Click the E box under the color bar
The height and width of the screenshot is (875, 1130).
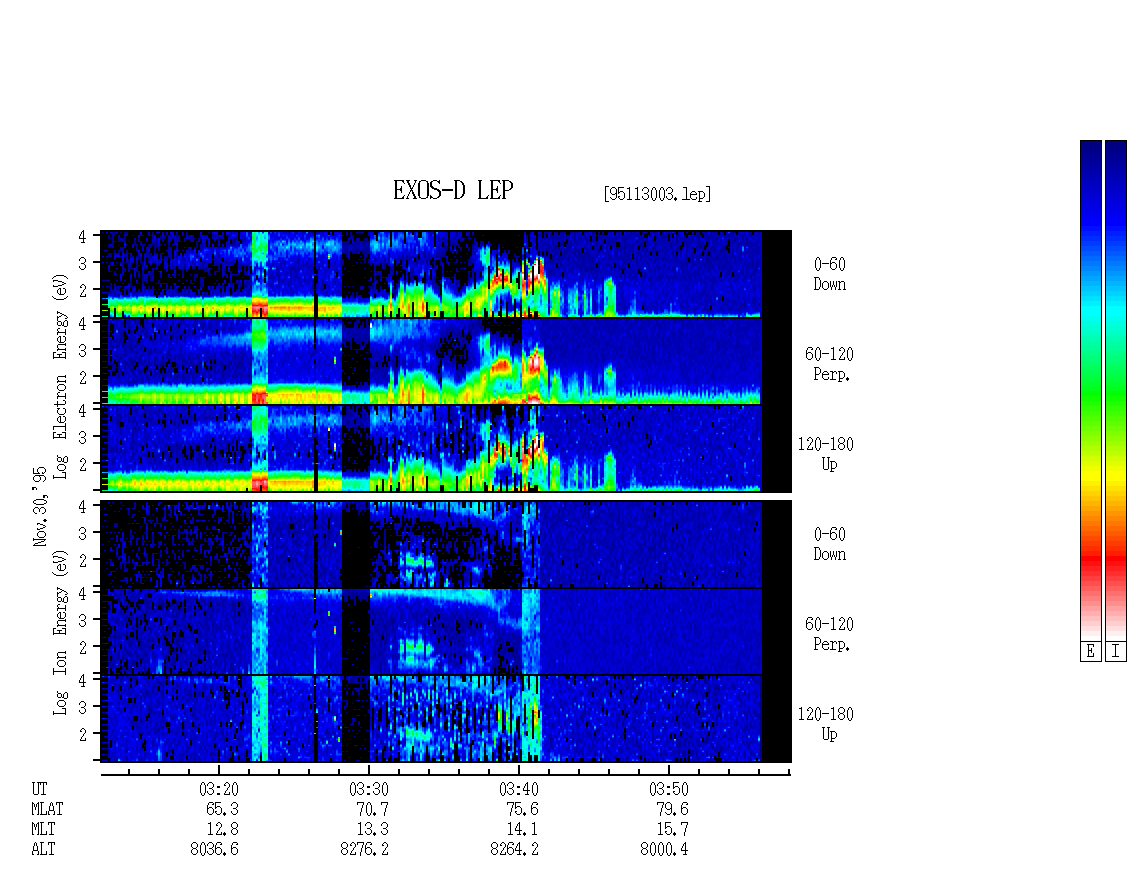pyautogui.click(x=1090, y=652)
